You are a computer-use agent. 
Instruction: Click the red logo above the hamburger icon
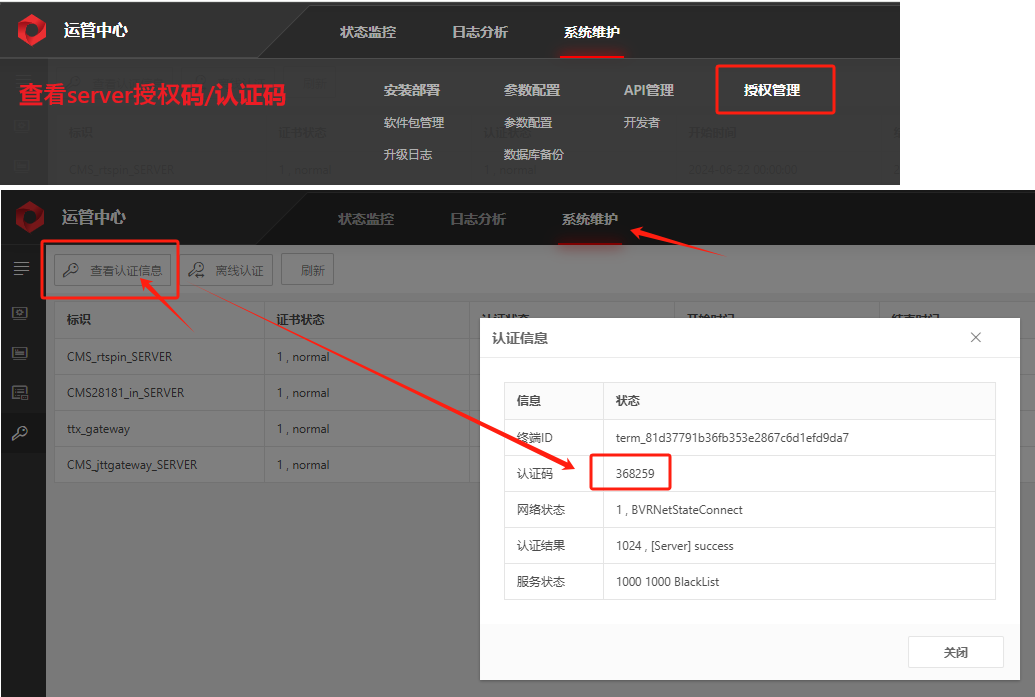[30, 217]
